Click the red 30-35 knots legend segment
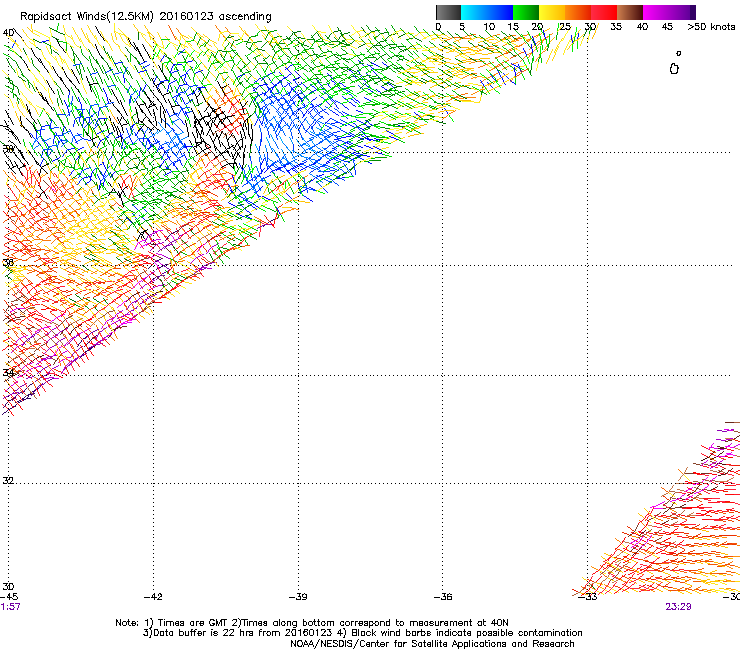 (x=604, y=12)
